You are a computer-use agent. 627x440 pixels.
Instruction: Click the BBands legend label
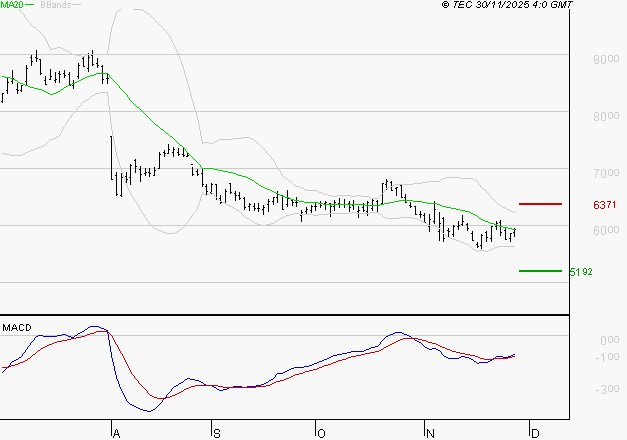(56, 5)
